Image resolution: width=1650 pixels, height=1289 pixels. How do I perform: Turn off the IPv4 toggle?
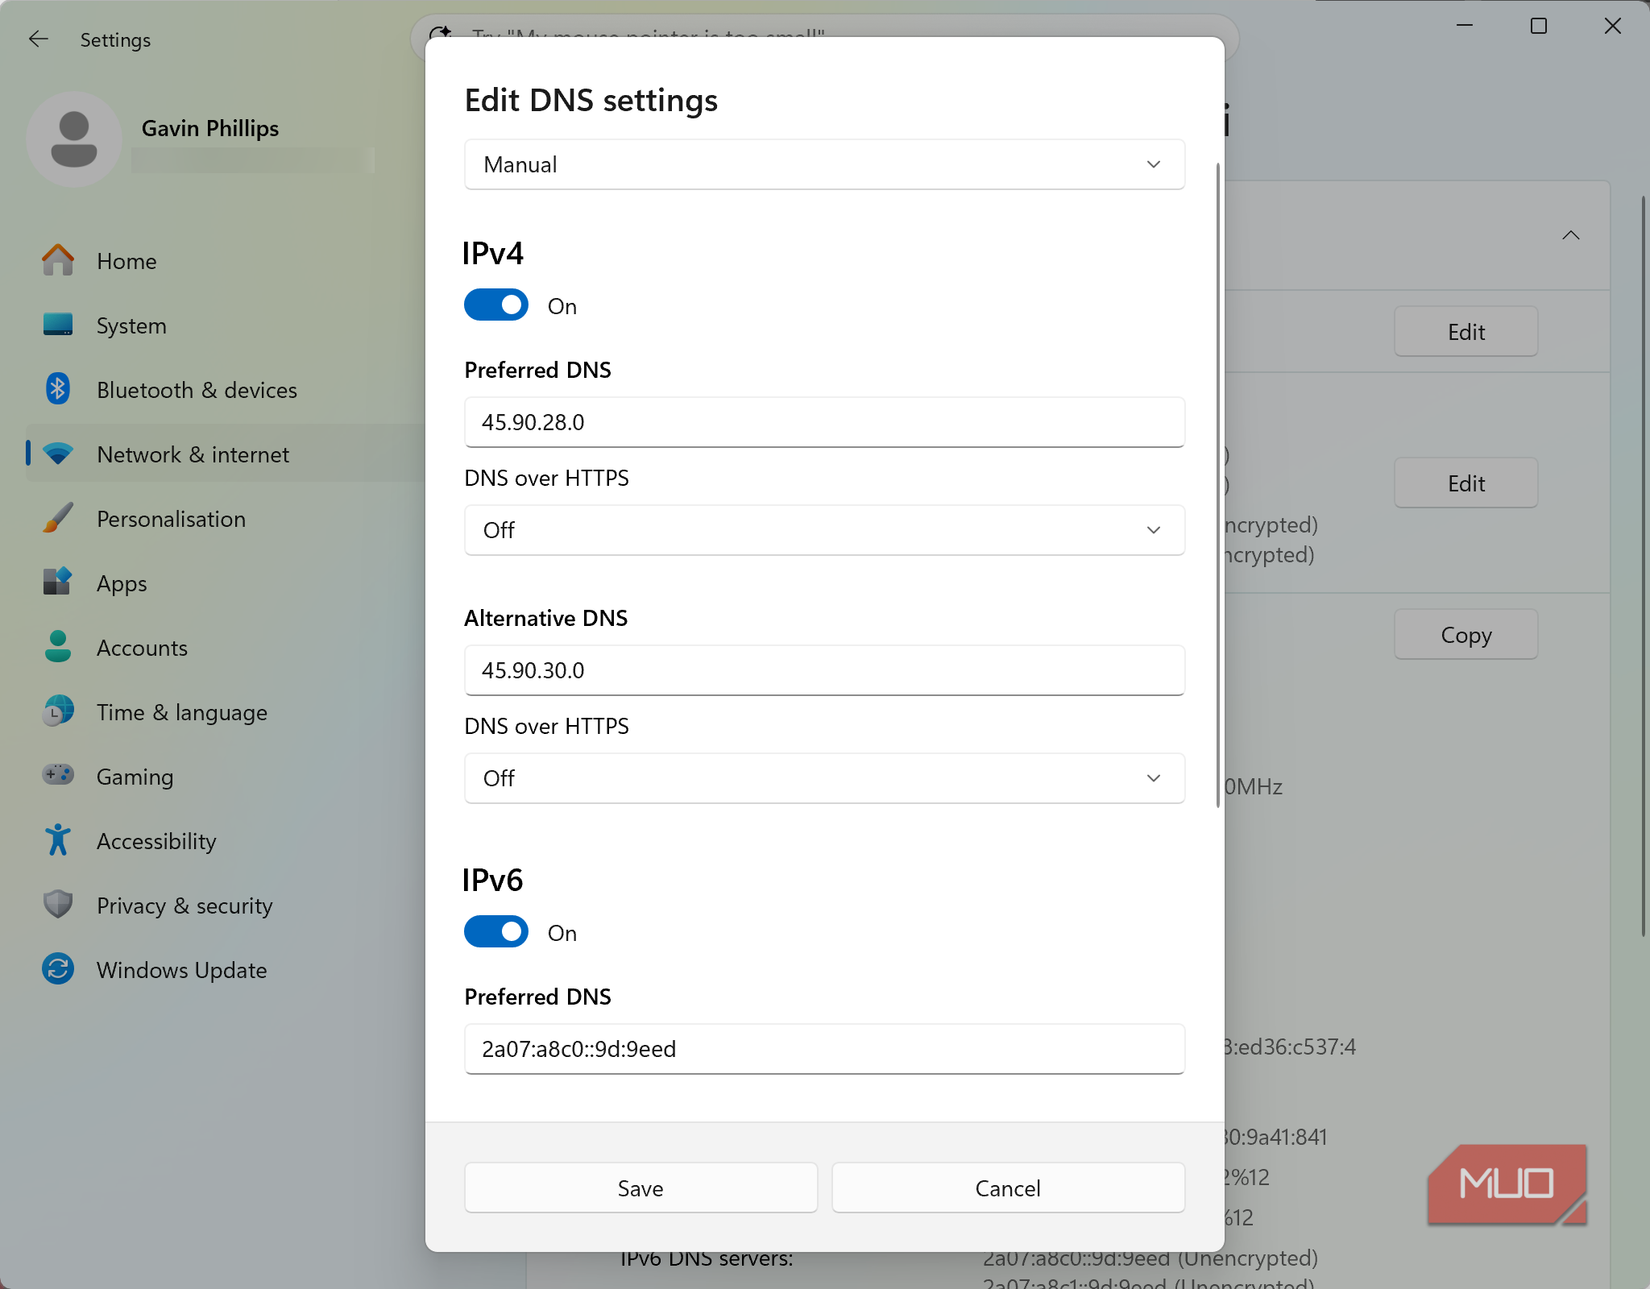click(496, 305)
